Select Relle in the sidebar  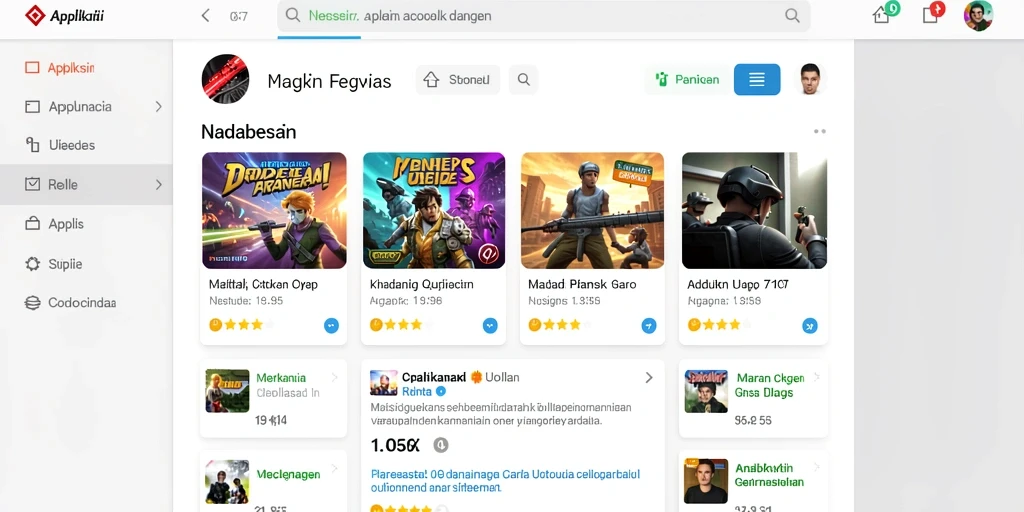point(86,185)
